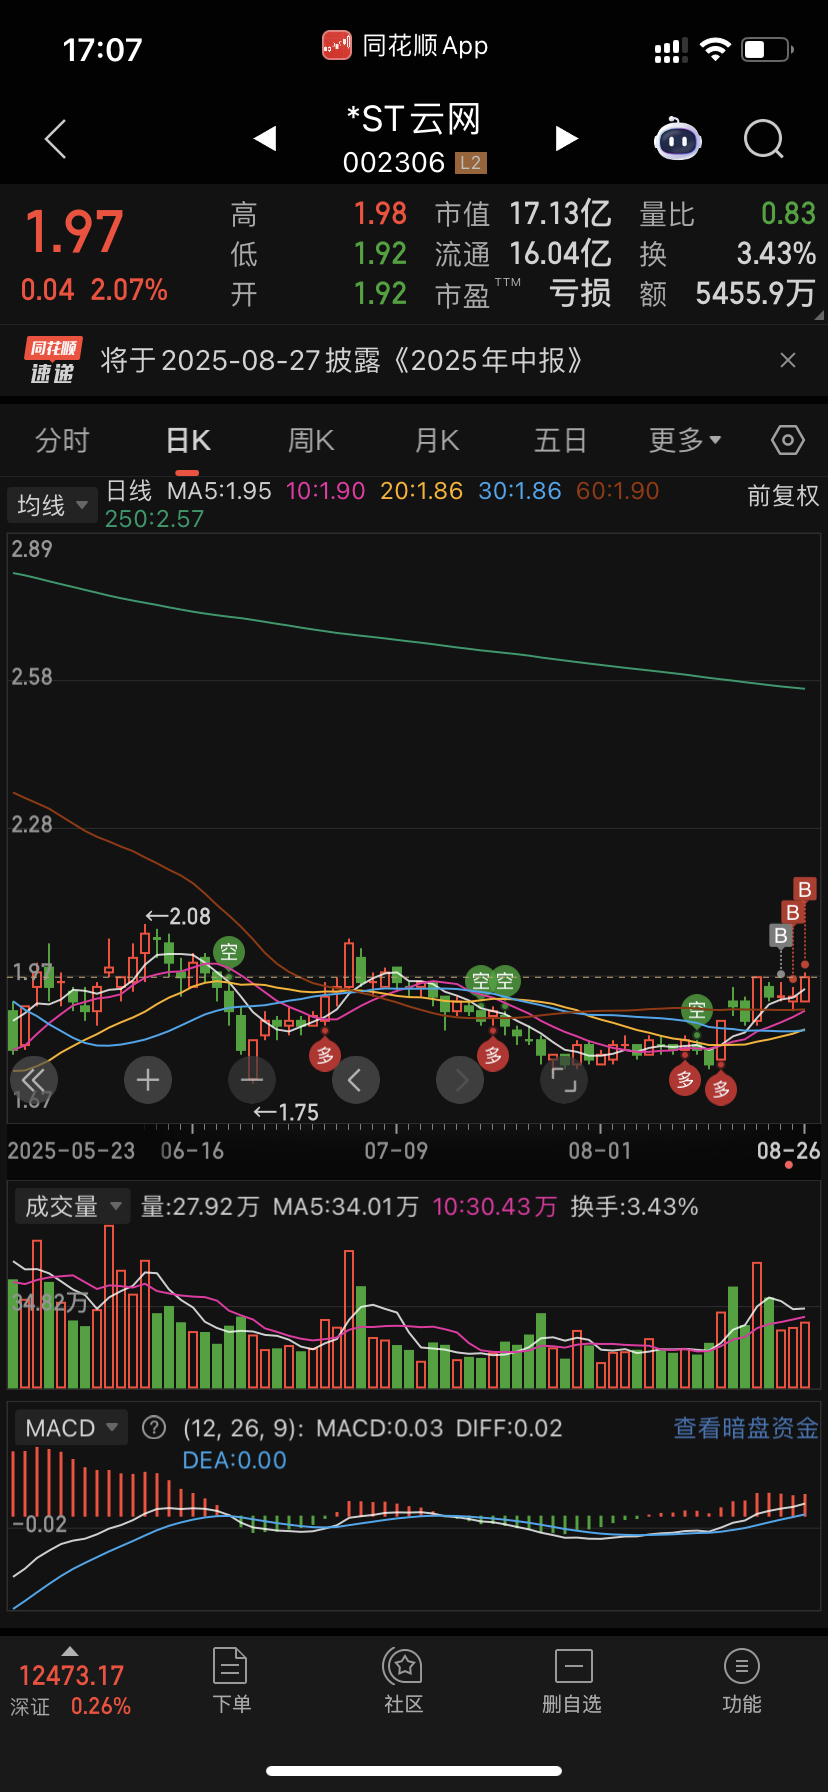Open 社区 community icon
828x1792 pixels.
tap(404, 1682)
